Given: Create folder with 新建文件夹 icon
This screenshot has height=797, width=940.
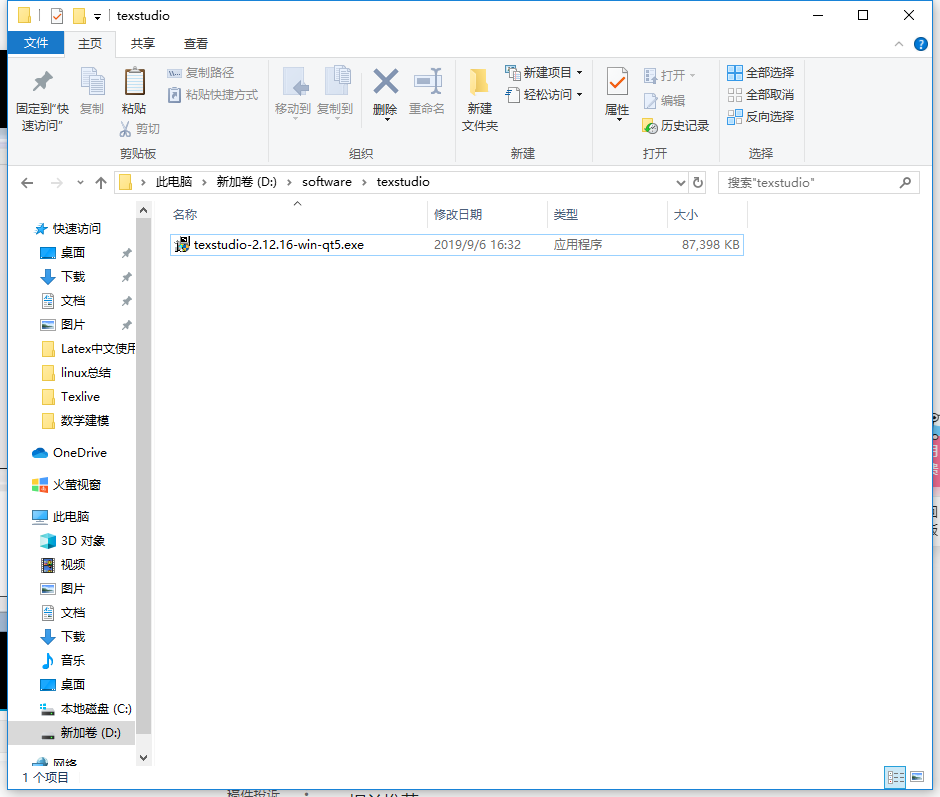Looking at the screenshot, I should pyautogui.click(x=478, y=97).
